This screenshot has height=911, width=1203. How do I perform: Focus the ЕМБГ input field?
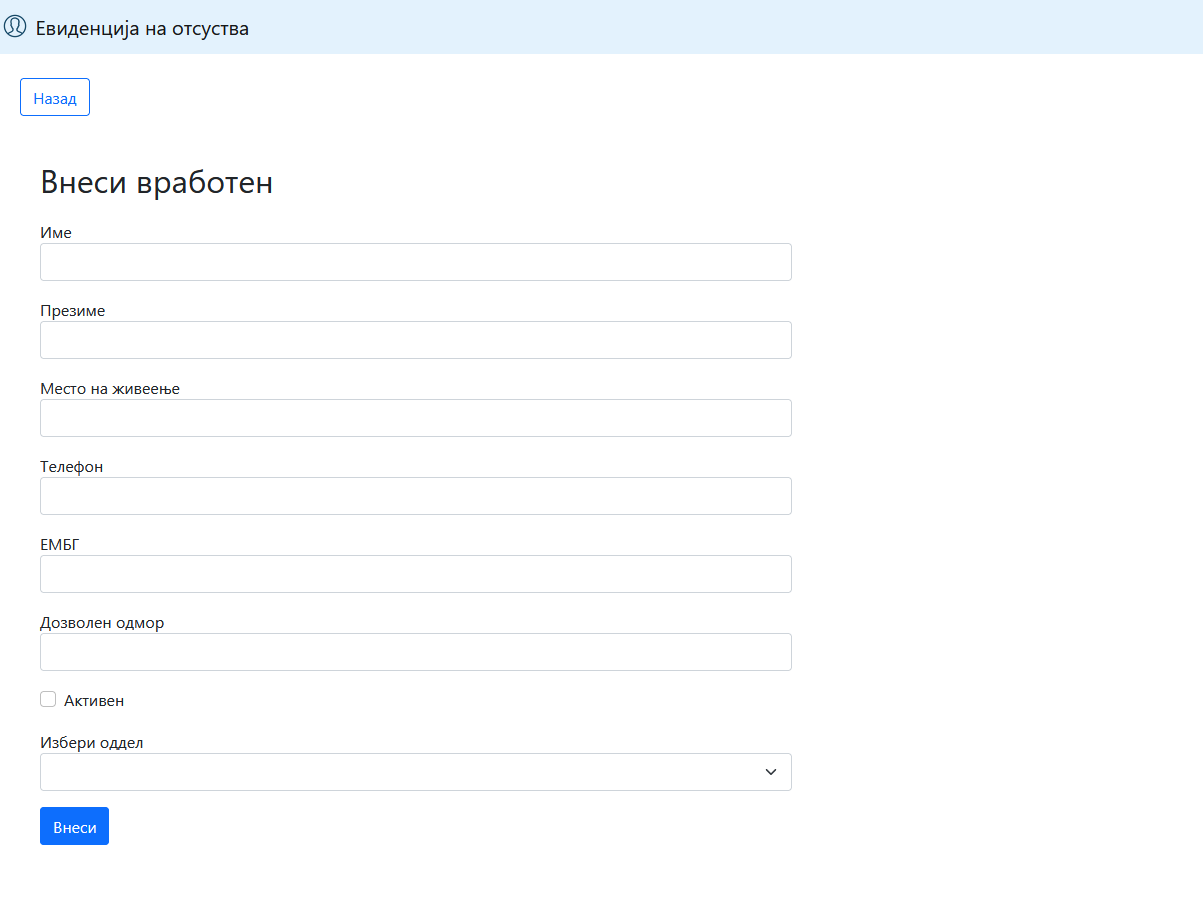(415, 574)
